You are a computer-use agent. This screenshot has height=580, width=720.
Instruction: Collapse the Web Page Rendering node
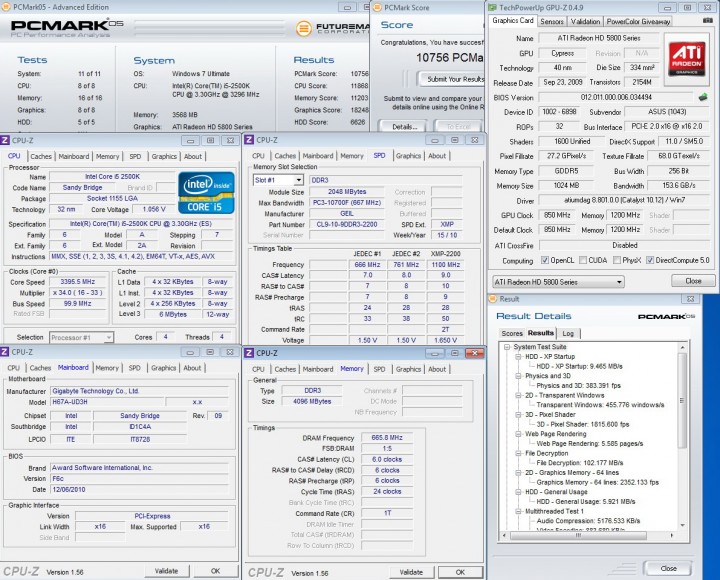(x=518, y=434)
